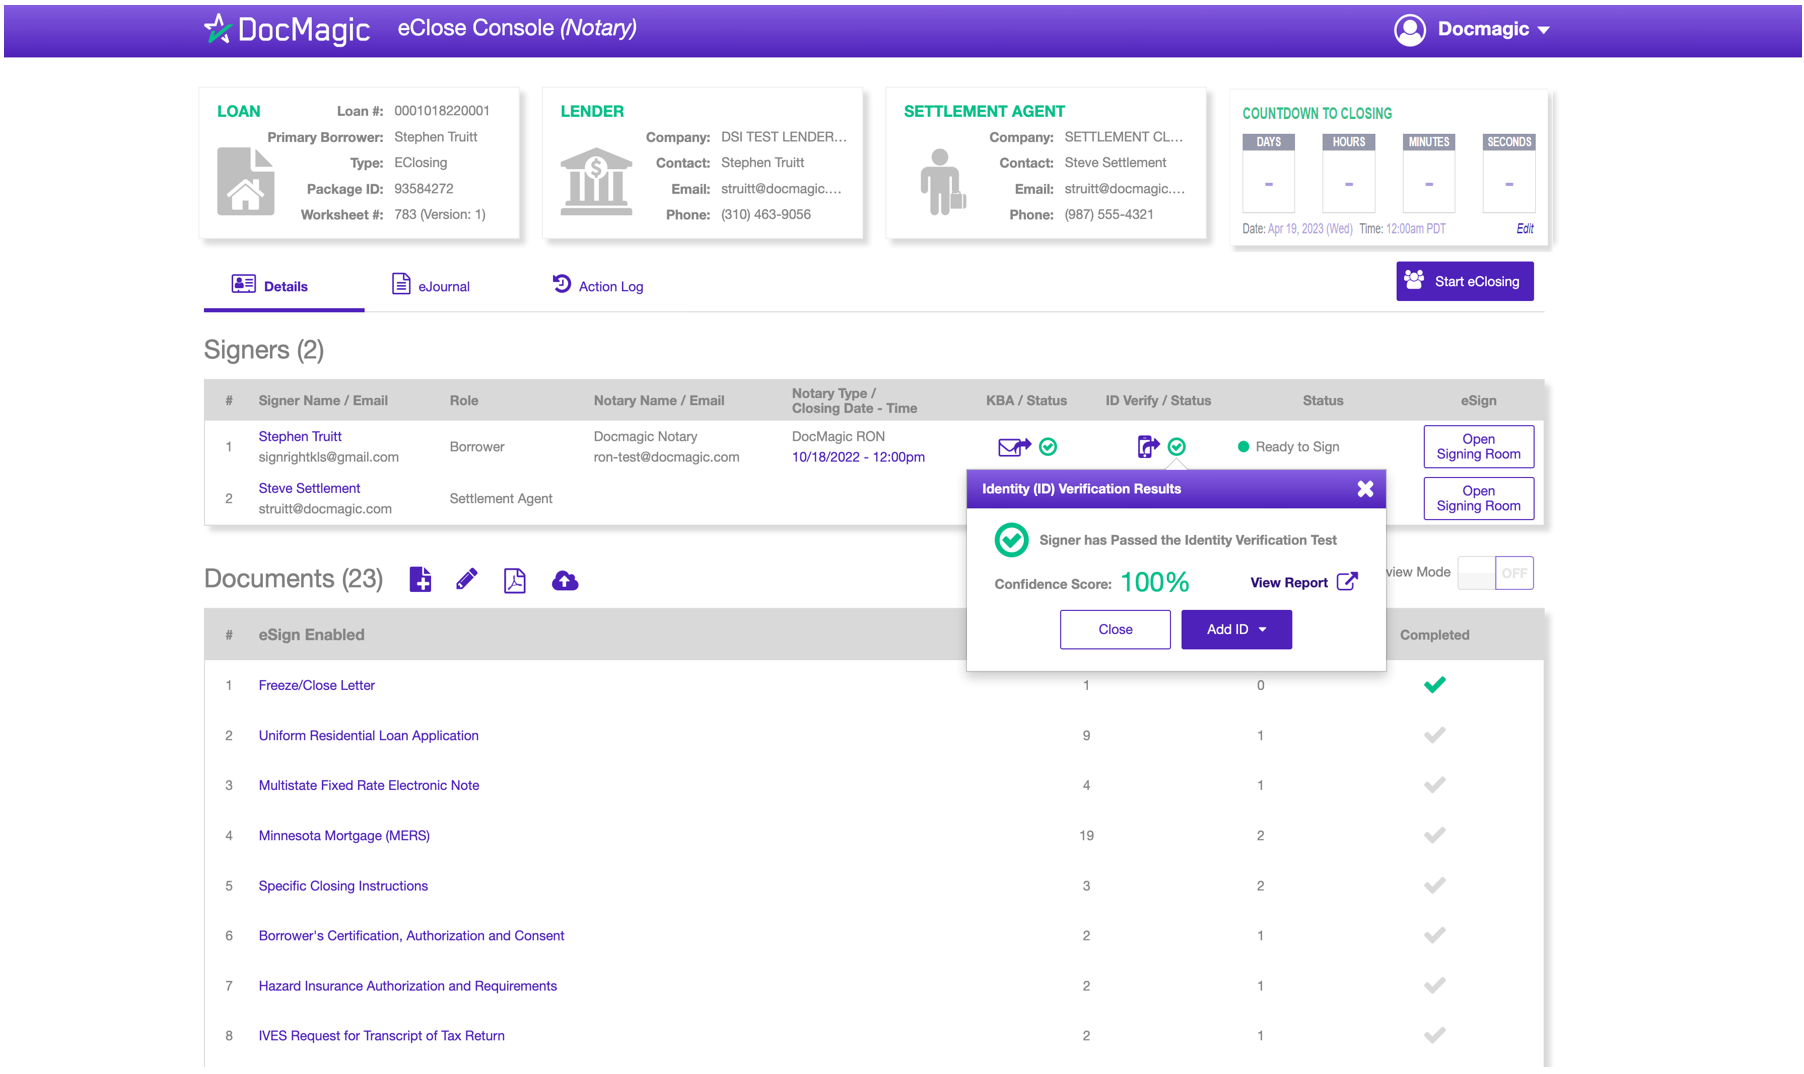
Task: Open the Add ID dropdown button
Action: tap(1236, 629)
